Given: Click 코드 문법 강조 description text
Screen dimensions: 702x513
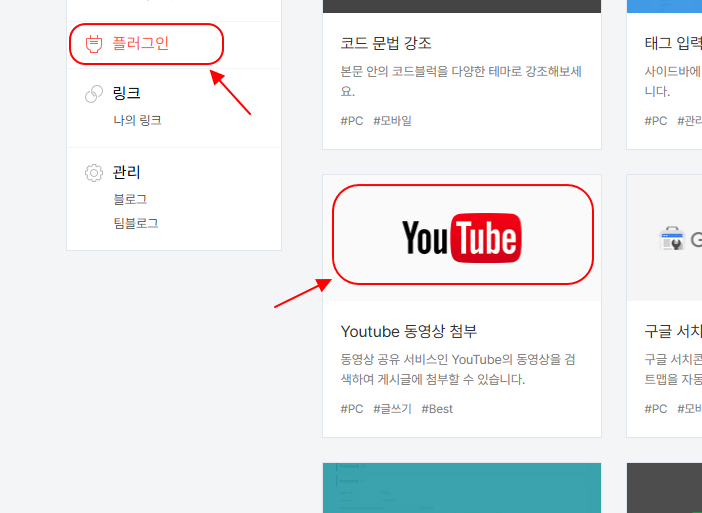Looking at the screenshot, I should pos(461,81).
